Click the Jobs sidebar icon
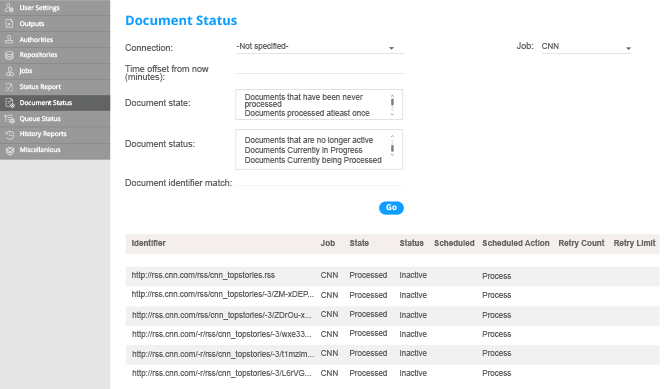Image resolution: width=671 pixels, height=389 pixels. 9,71
